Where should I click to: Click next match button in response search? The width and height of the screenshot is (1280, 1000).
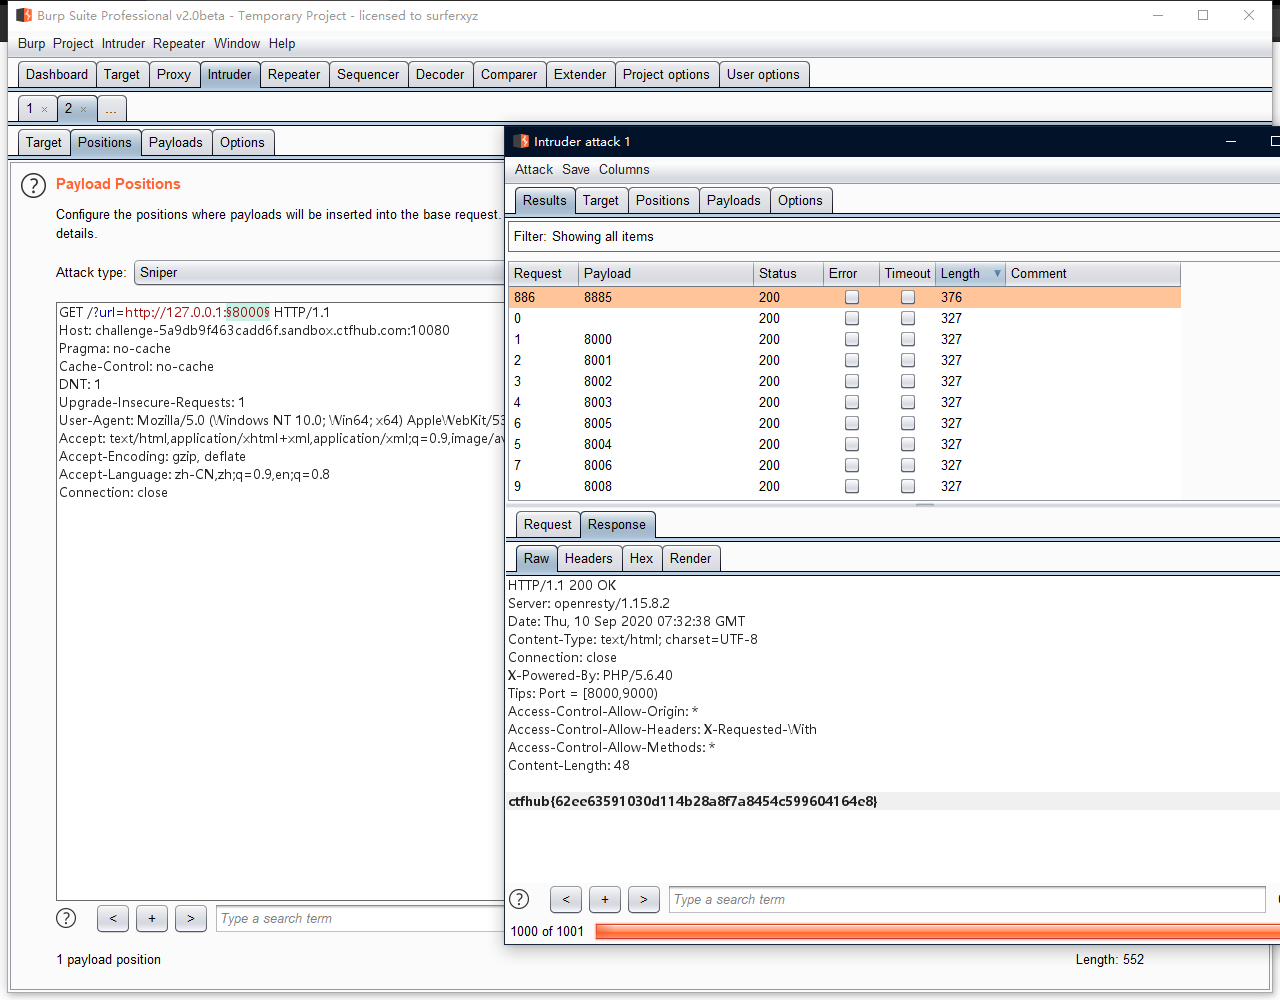[644, 899]
